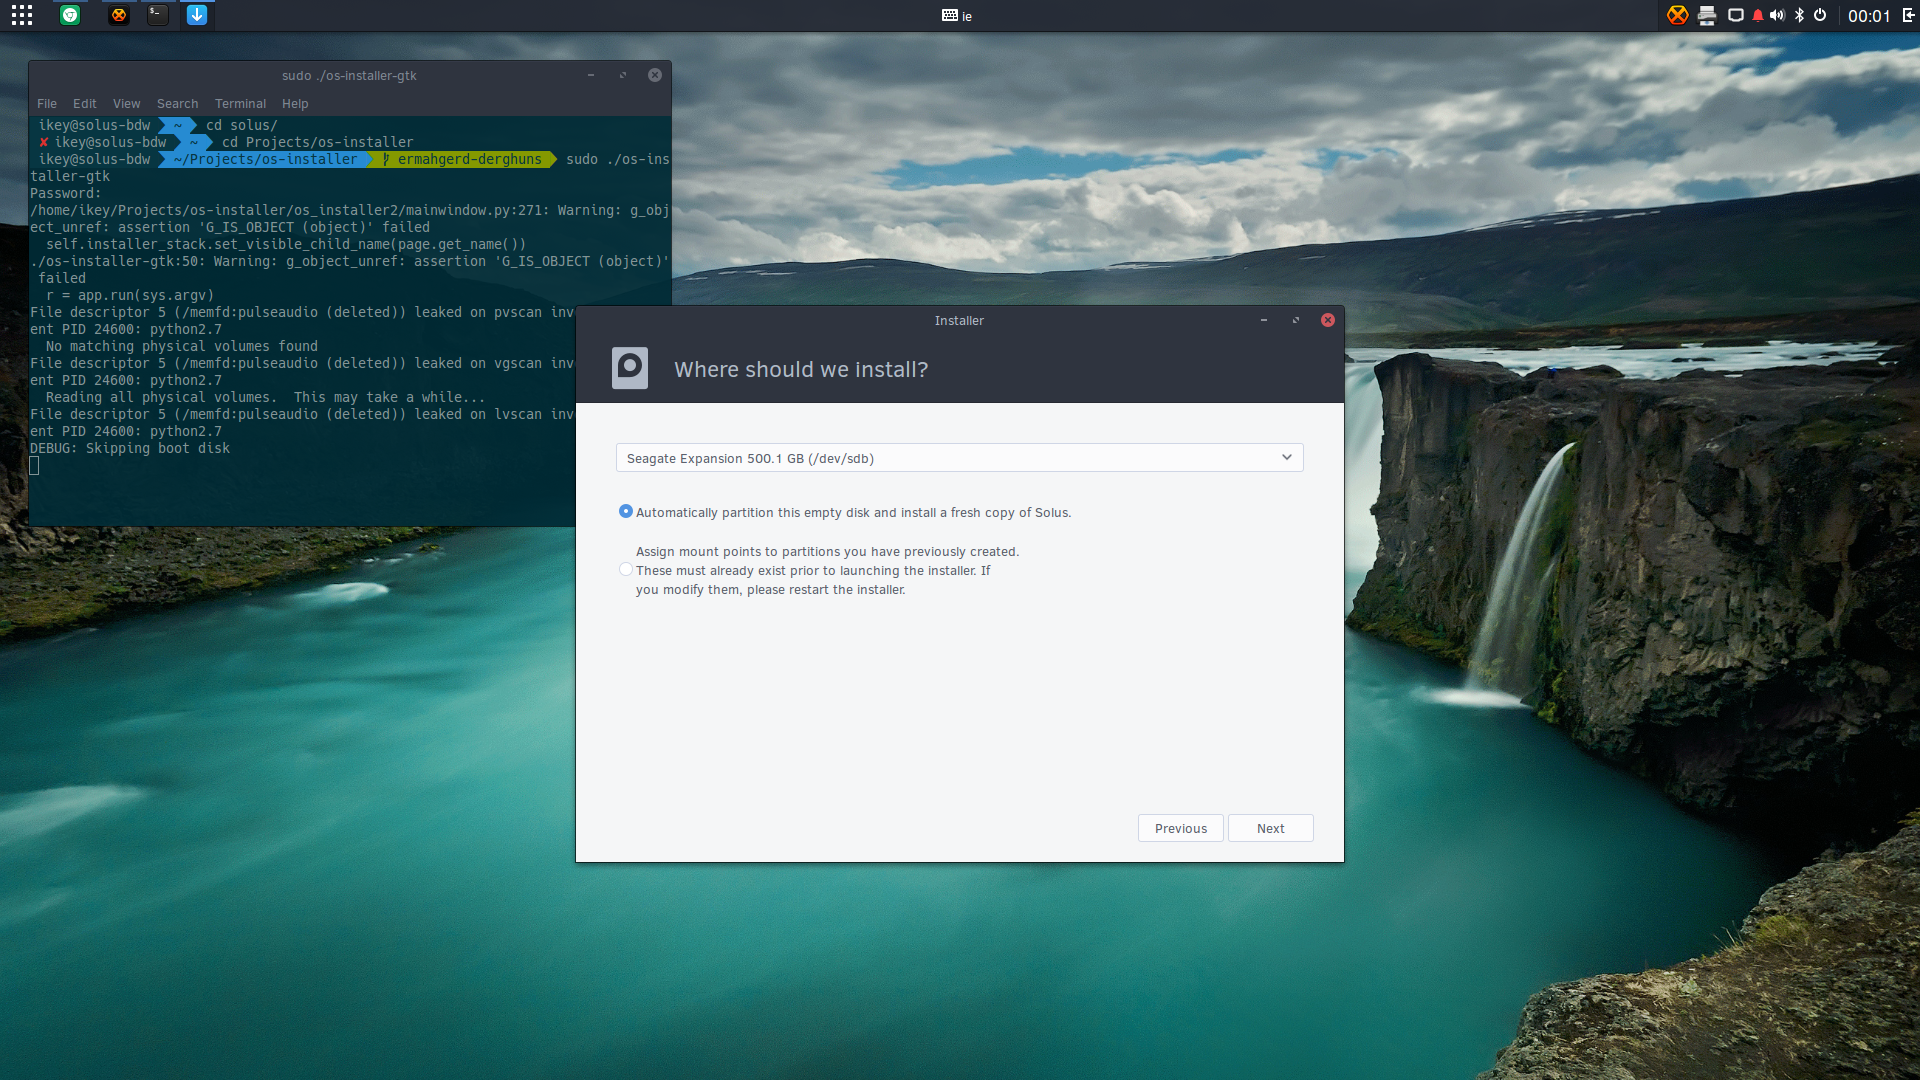Click the terminal title 'sudo ./os-installer-gtk'

[349, 76]
